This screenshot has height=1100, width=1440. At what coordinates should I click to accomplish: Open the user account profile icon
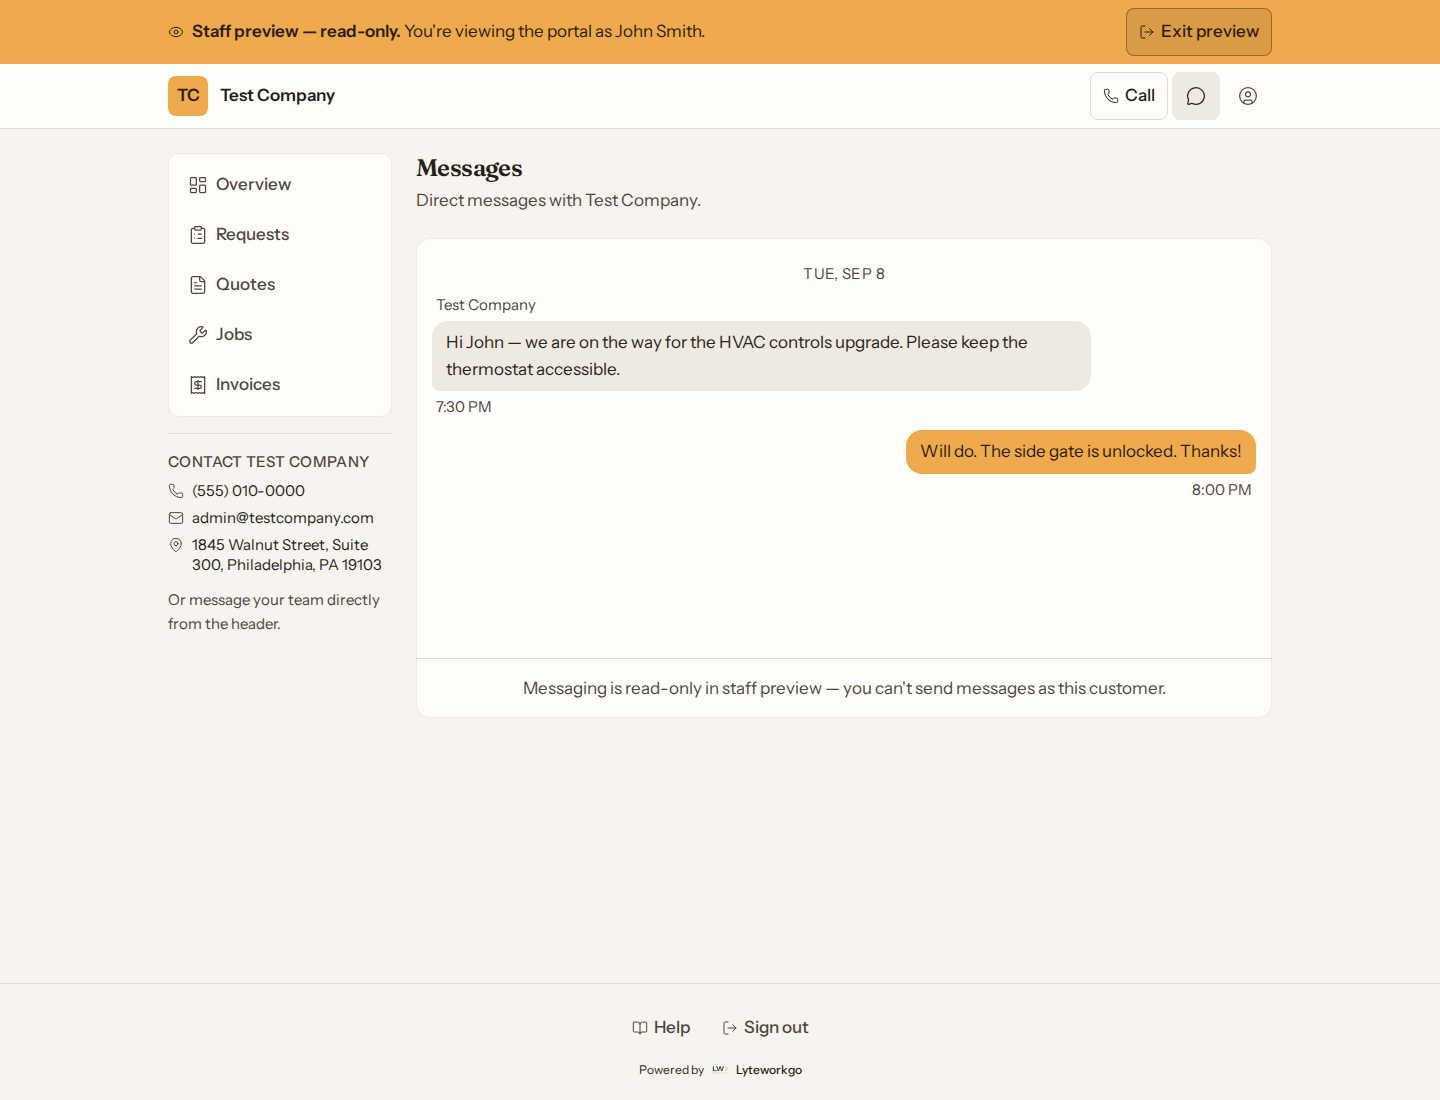click(x=1248, y=96)
